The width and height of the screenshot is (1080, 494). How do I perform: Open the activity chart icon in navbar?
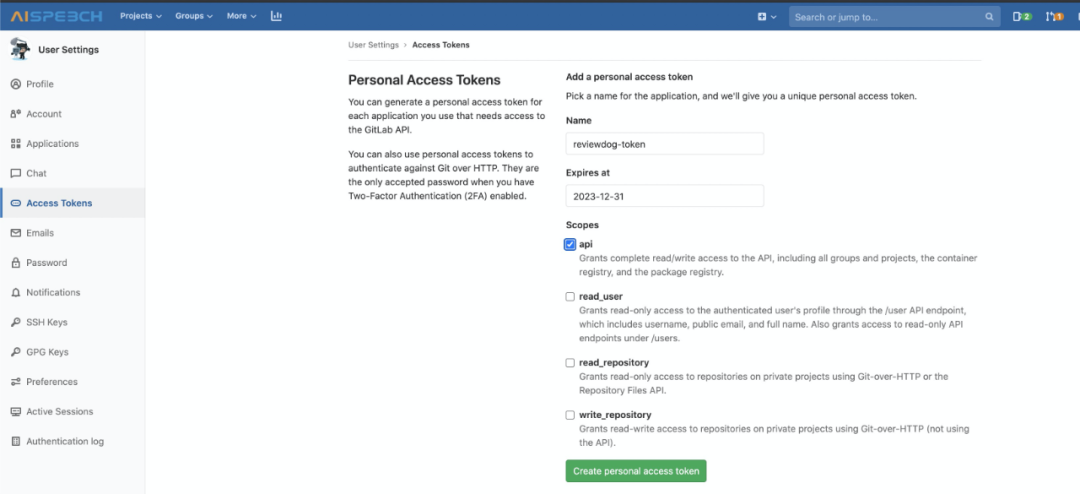[276, 16]
